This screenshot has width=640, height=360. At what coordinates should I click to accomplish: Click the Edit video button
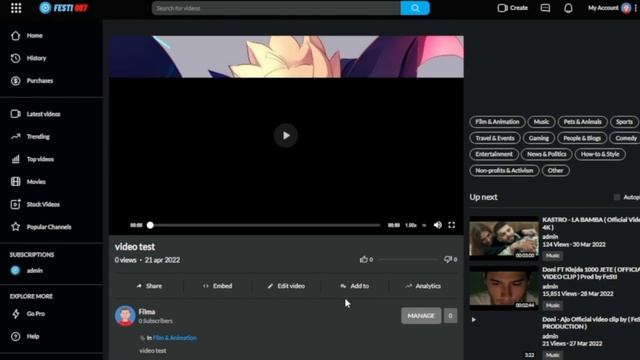pyautogui.click(x=286, y=286)
